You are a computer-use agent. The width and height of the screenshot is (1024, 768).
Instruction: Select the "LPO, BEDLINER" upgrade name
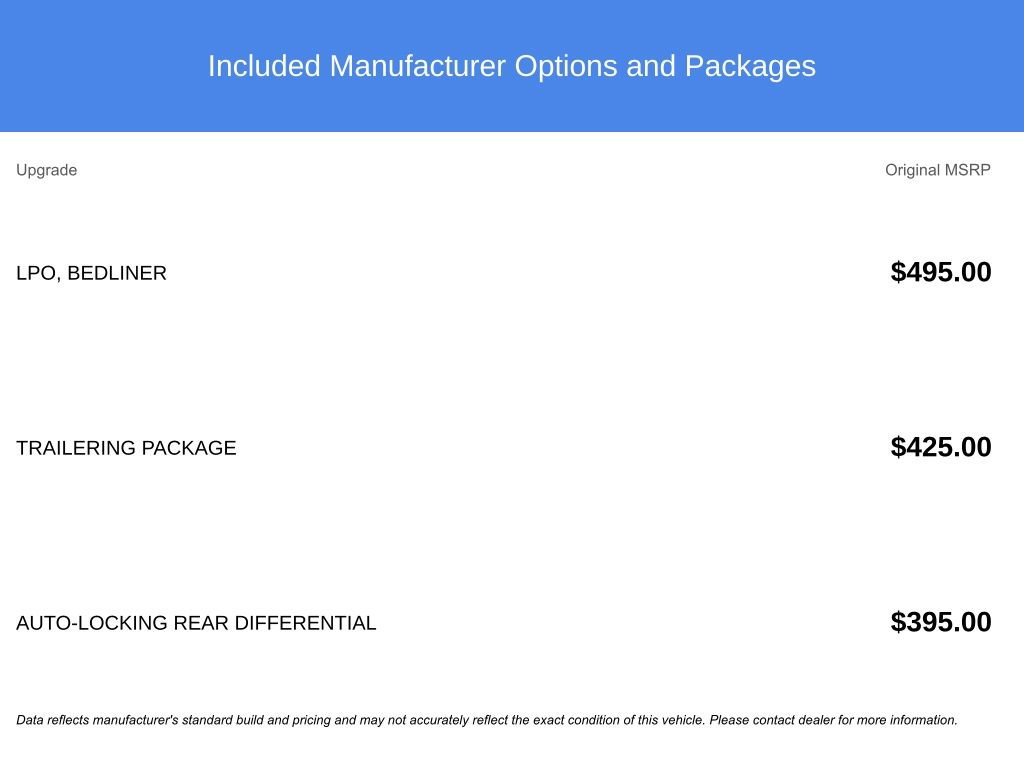tap(91, 273)
